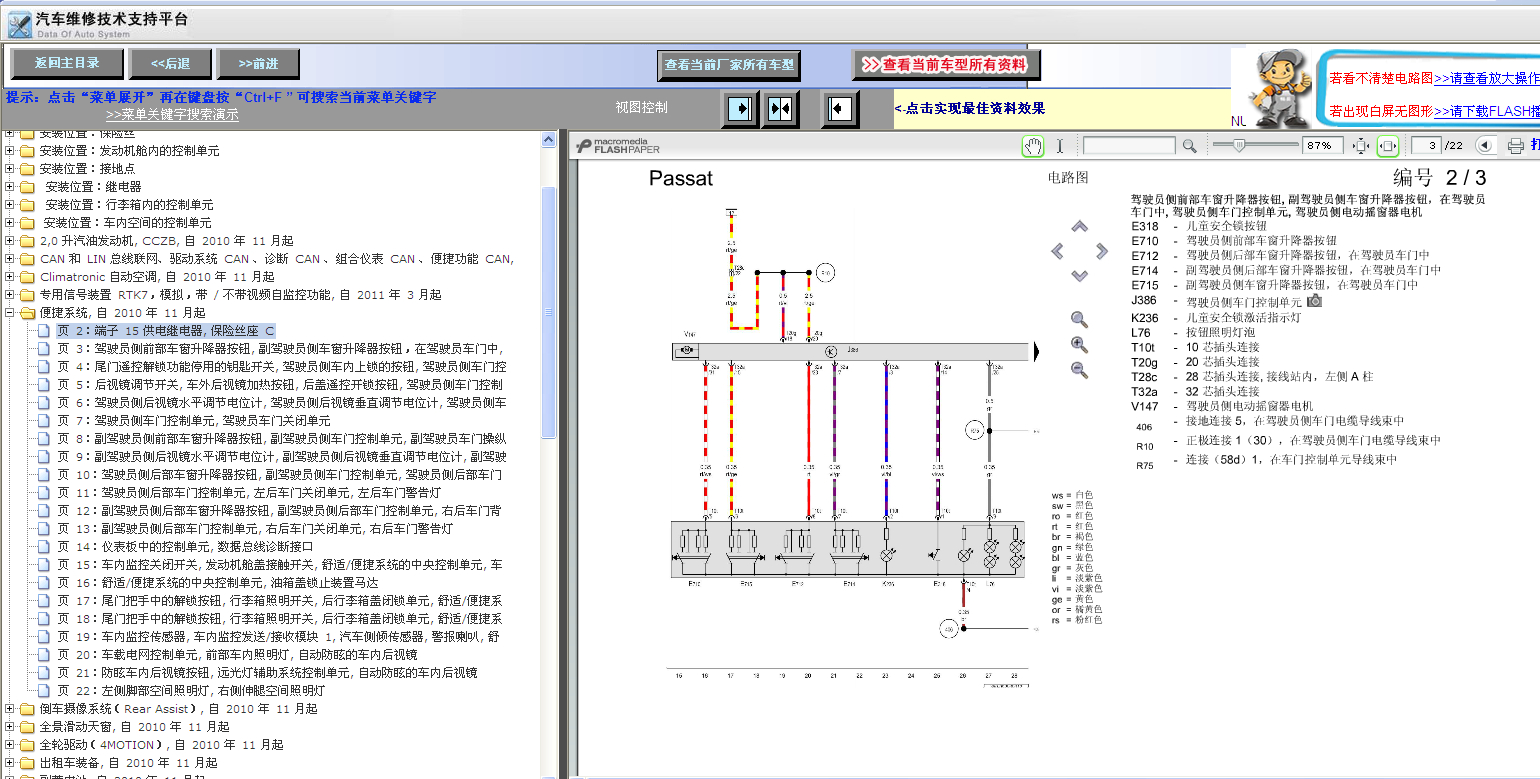This screenshot has width=1540, height=779.
Task: Expand the Climatronic 自动空调 folder
Action: pyautogui.click(x=10, y=276)
